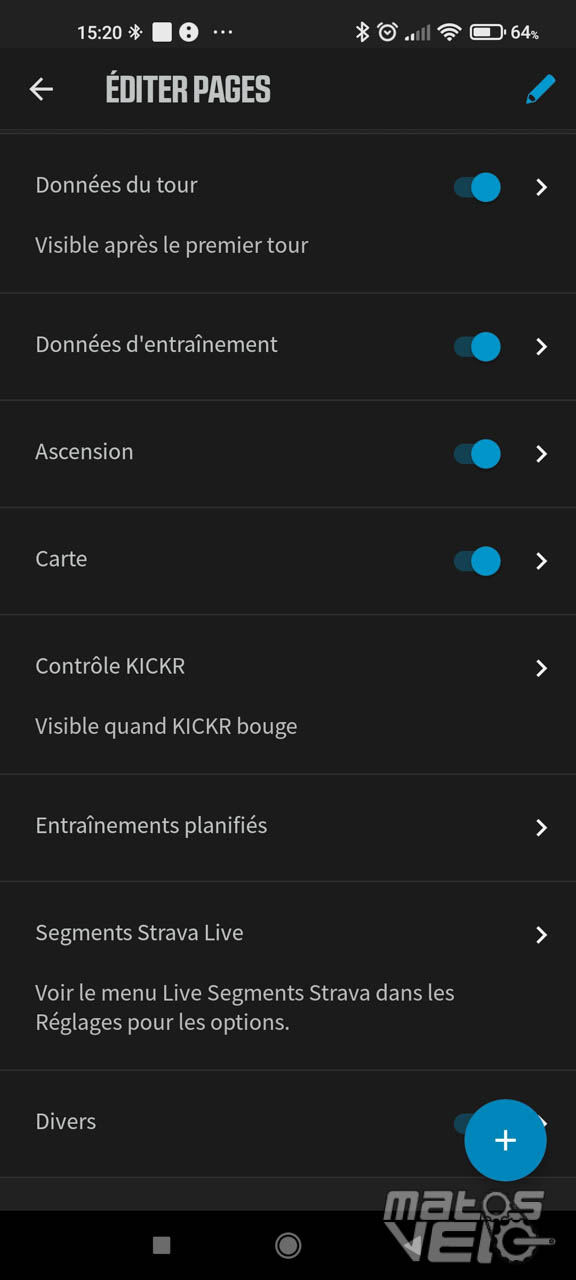This screenshot has height=1280, width=576.
Task: Tap the battery indicator icon
Action: click(487, 32)
